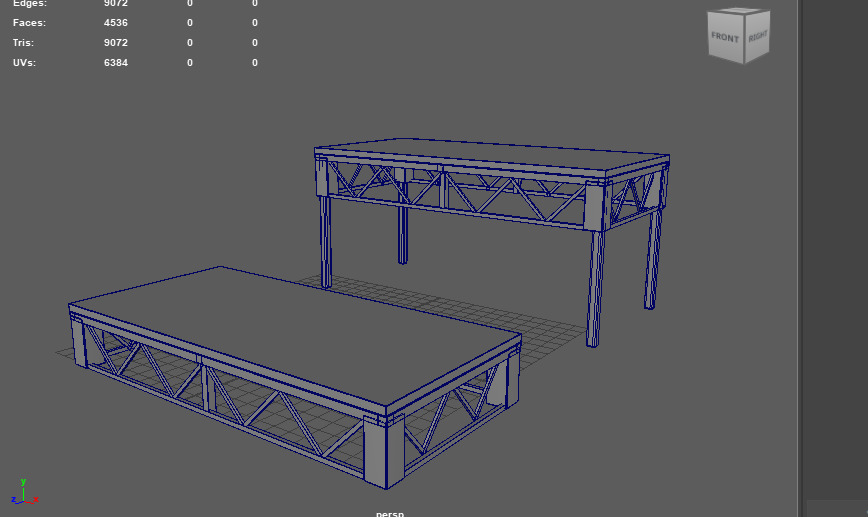Screen dimensions: 868x517
Task: Select the 9072 value in the Tris row
Action: tap(116, 43)
